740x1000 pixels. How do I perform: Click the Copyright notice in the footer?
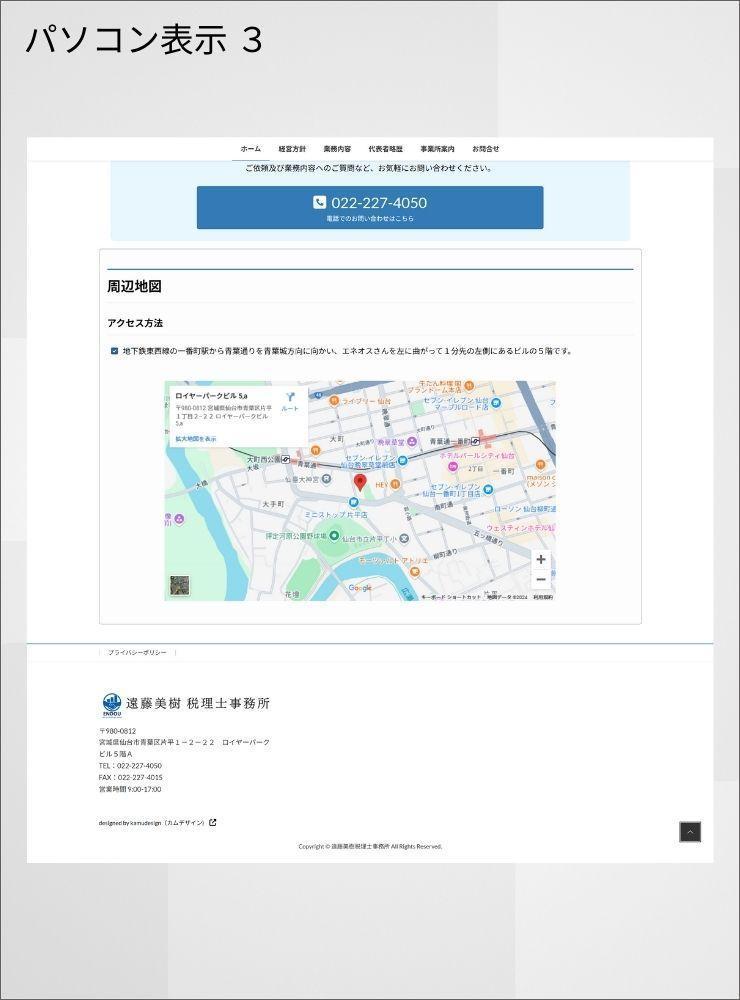click(370, 846)
